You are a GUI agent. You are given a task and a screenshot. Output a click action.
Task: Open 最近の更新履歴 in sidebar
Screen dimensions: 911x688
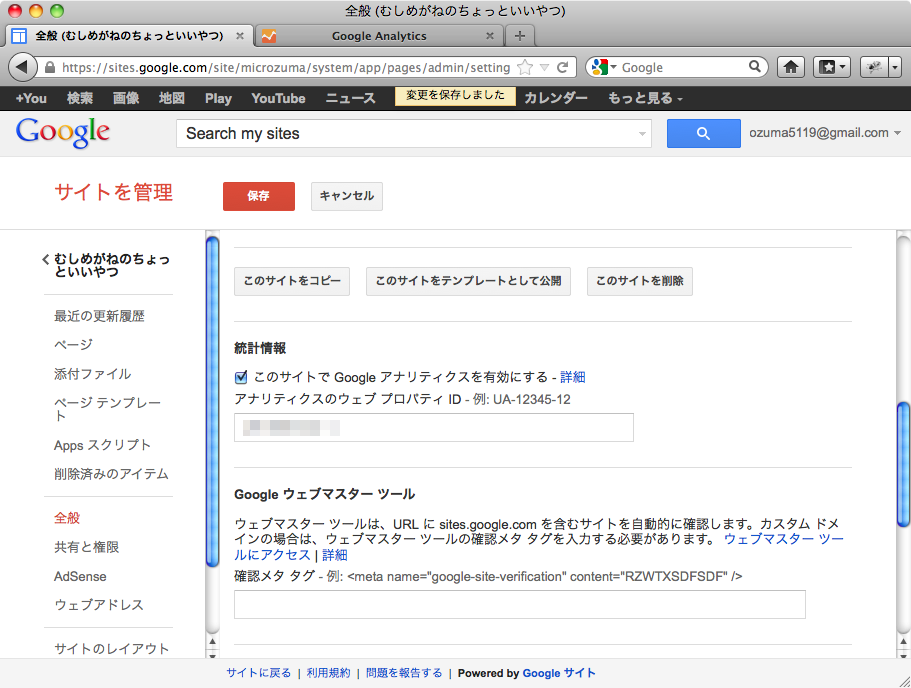(99, 316)
